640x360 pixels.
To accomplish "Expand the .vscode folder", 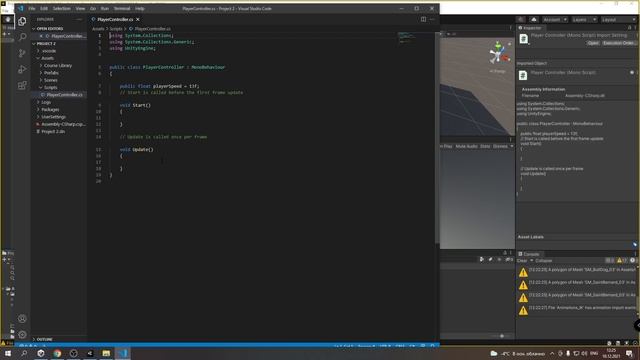I will pyautogui.click(x=49, y=51).
